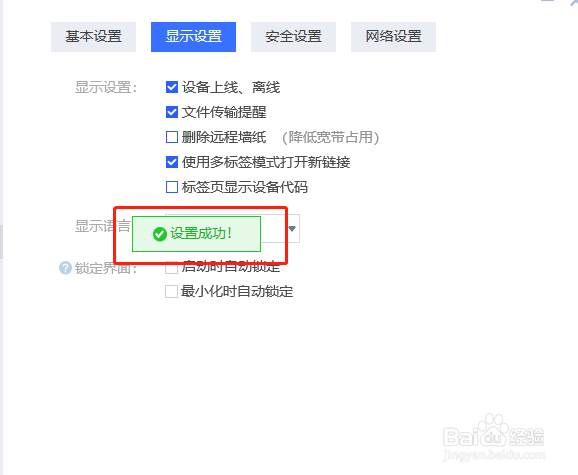Disable 使用多标签模式打开新链接 checkbox
This screenshot has width=578, height=475.
(172, 162)
